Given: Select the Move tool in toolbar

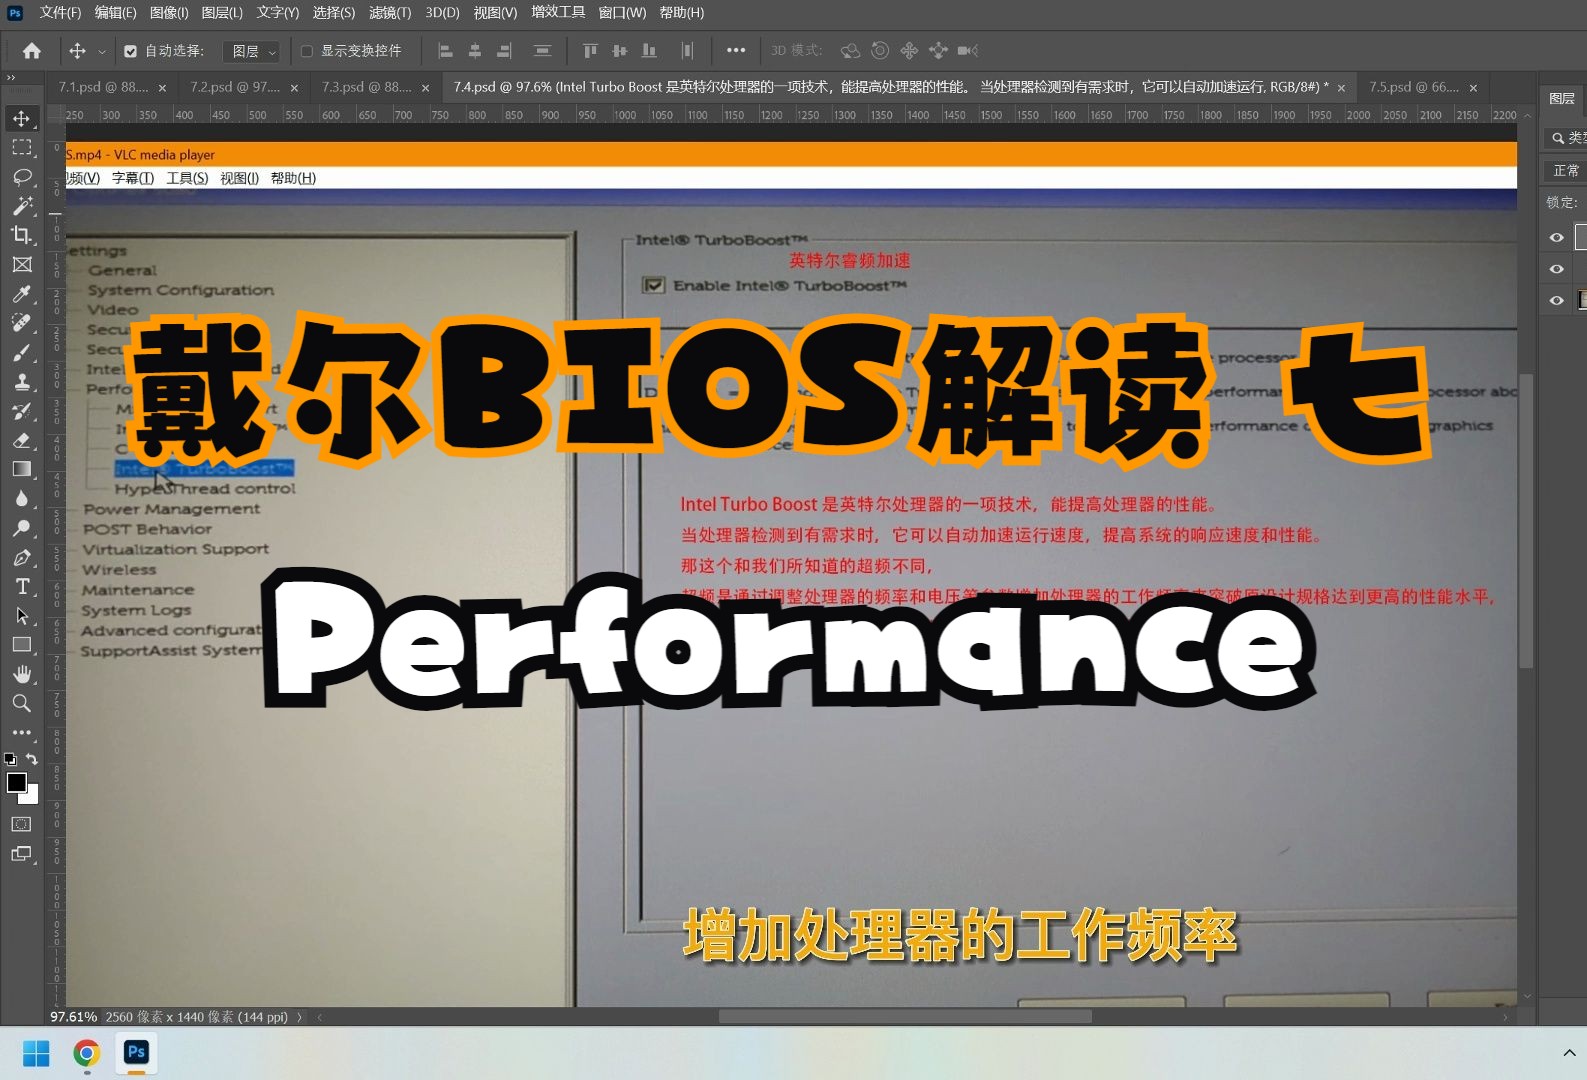Looking at the screenshot, I should 21,118.
